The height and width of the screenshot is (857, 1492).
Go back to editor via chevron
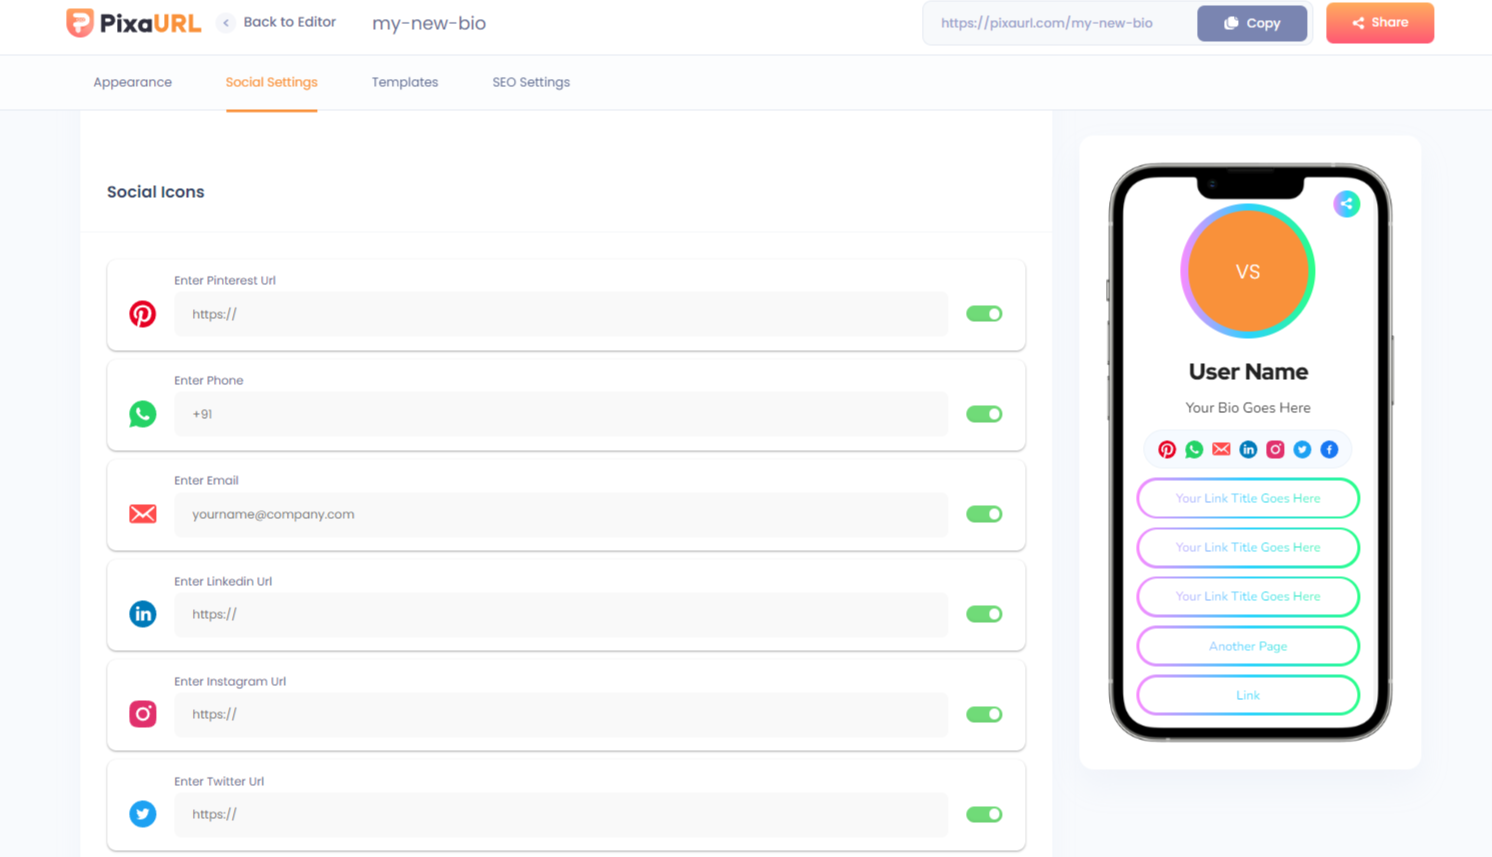[226, 23]
